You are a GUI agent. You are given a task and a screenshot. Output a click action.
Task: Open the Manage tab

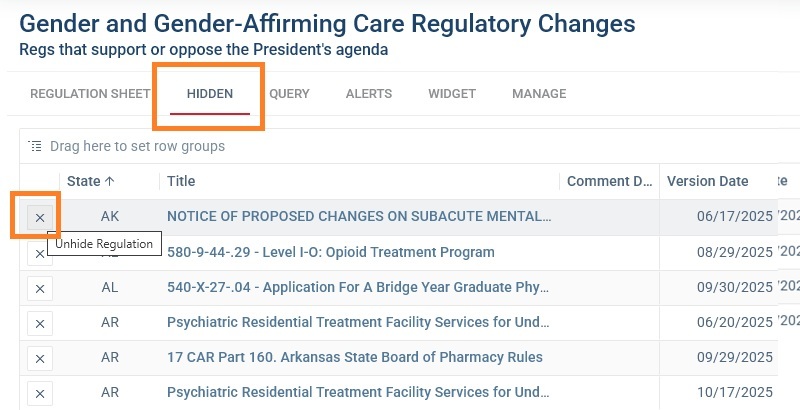point(539,94)
